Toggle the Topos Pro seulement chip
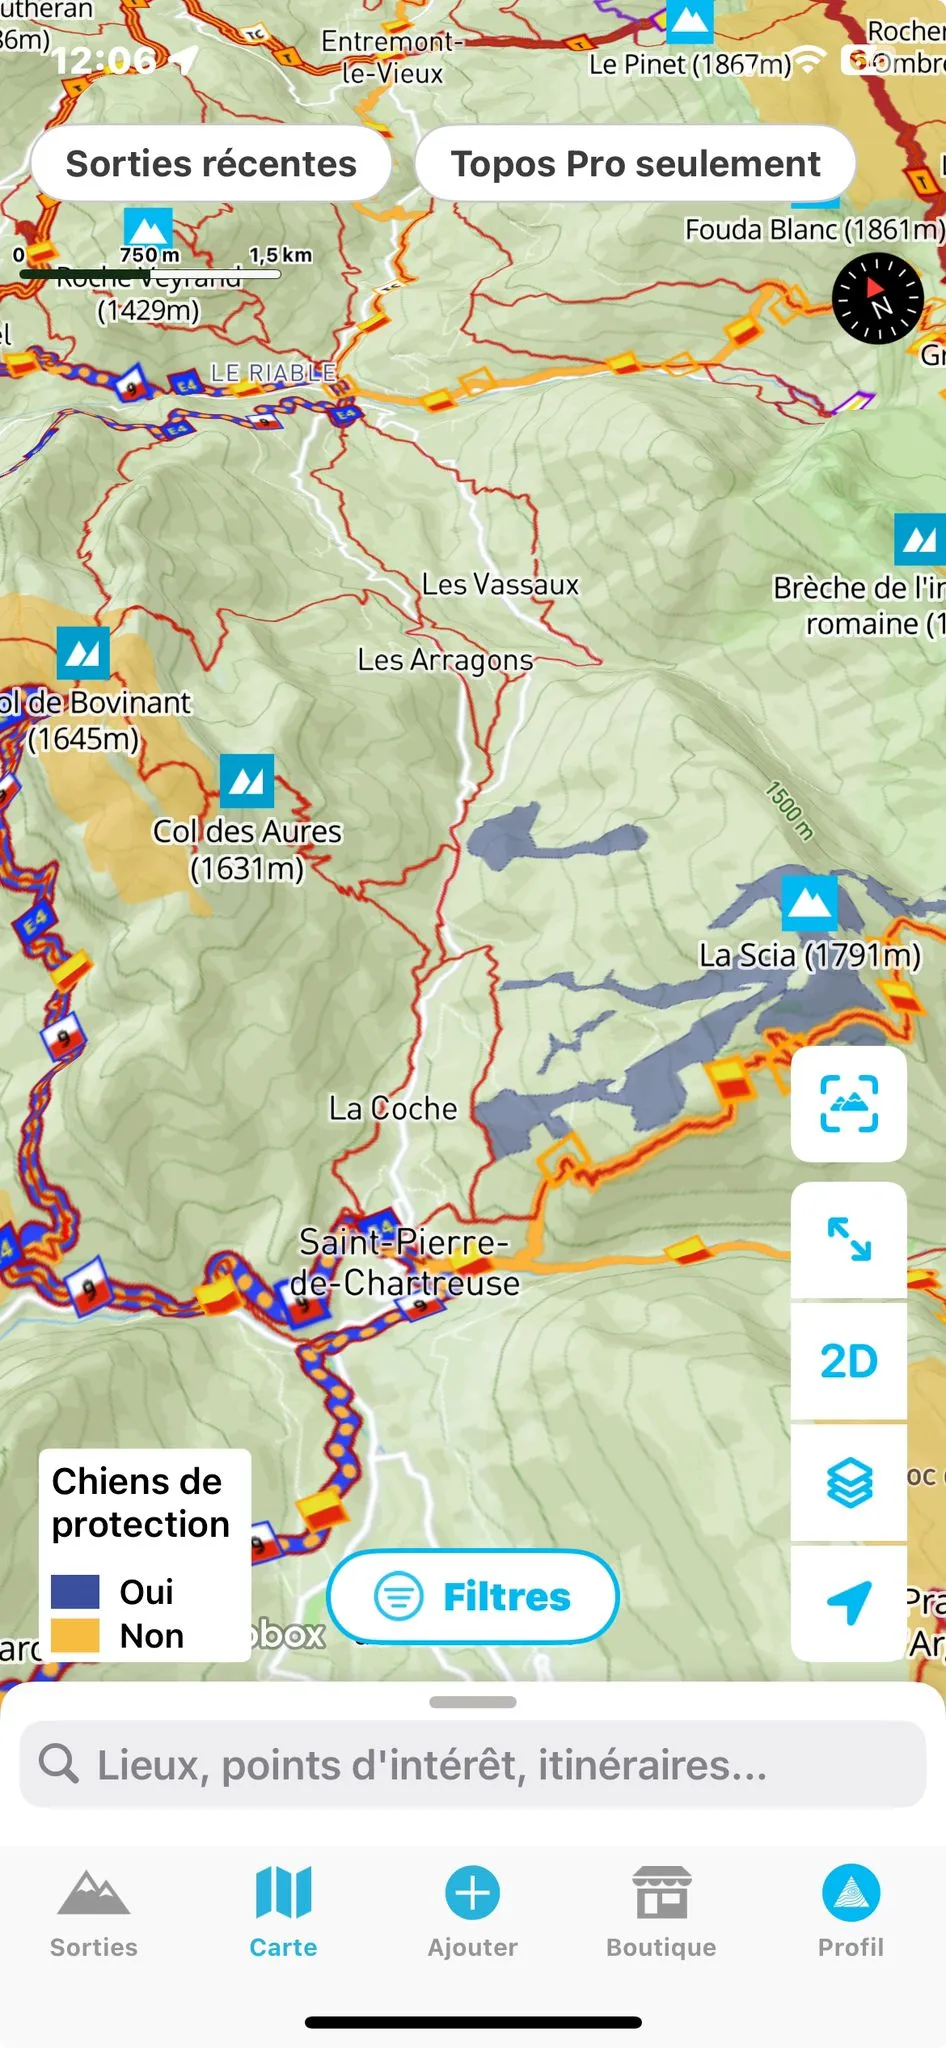Viewport: 946px width, 2048px height. click(x=635, y=163)
